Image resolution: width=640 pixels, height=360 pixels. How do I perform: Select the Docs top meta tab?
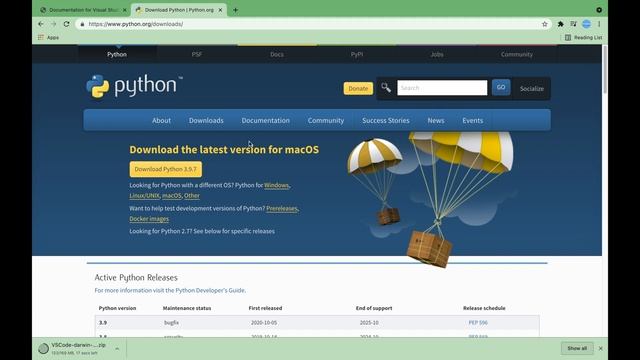[277, 54]
